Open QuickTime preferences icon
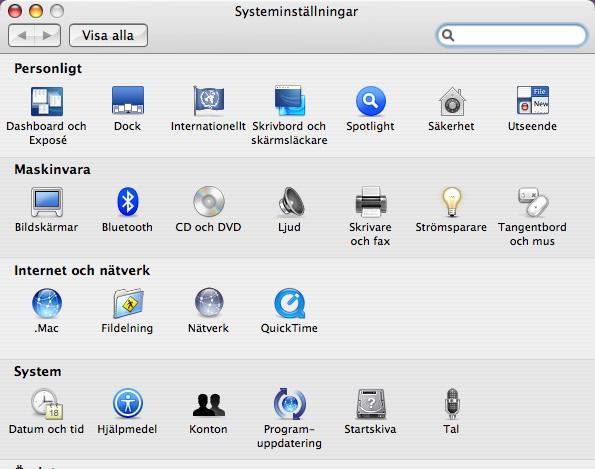Screen dimensions: 595x469 (290, 303)
